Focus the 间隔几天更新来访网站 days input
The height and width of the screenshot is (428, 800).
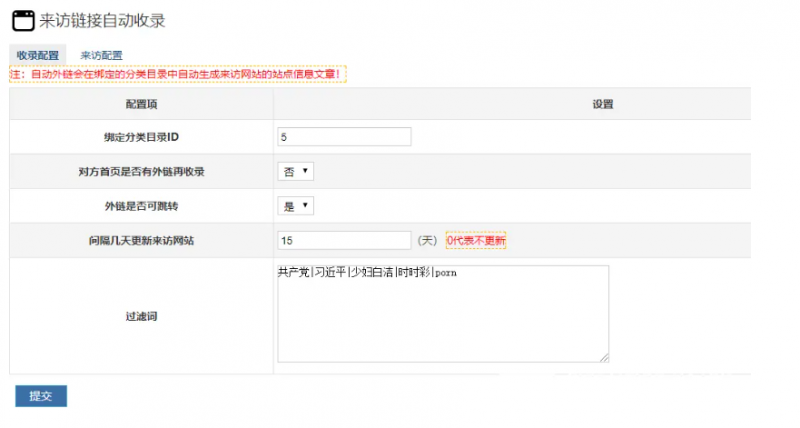[344, 240]
